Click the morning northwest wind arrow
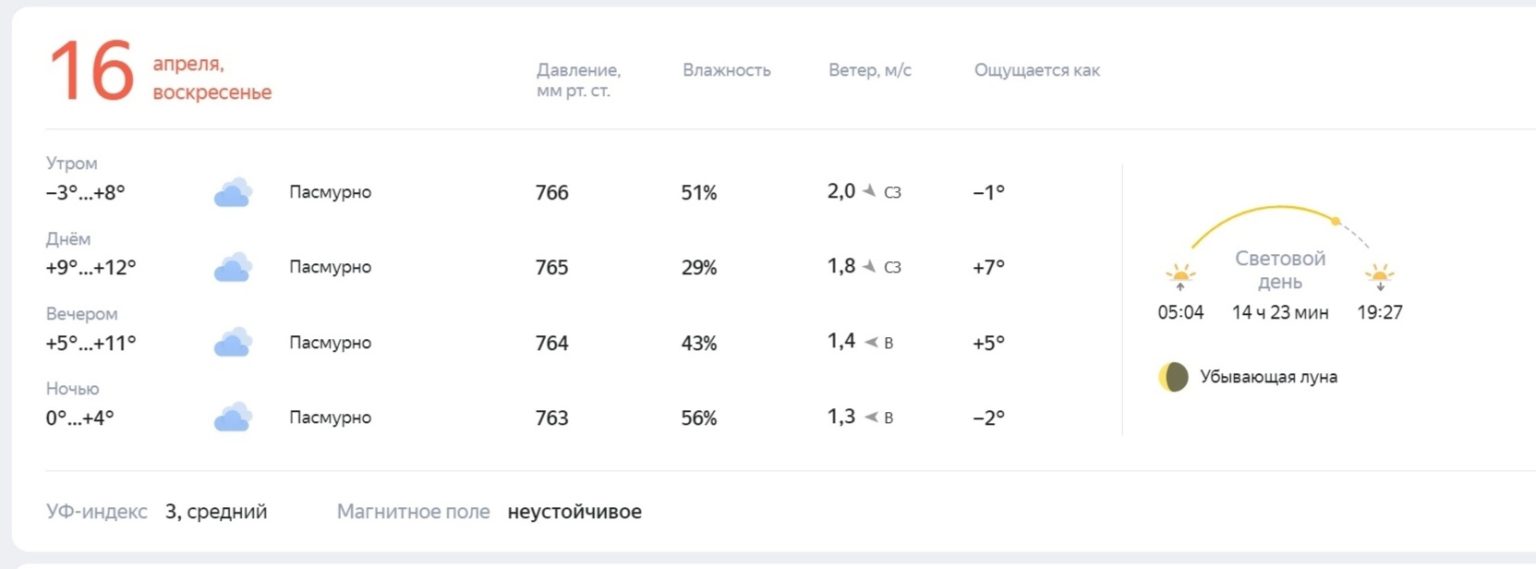Image resolution: width=1536 pixels, height=569 pixels. pyautogui.click(x=870, y=191)
